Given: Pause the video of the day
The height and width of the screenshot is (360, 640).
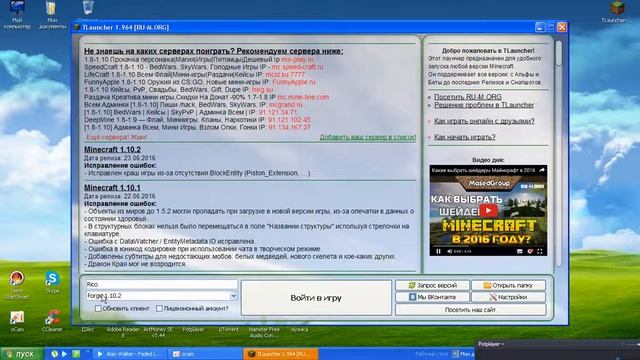Looking at the screenshot, I should tap(438, 251).
